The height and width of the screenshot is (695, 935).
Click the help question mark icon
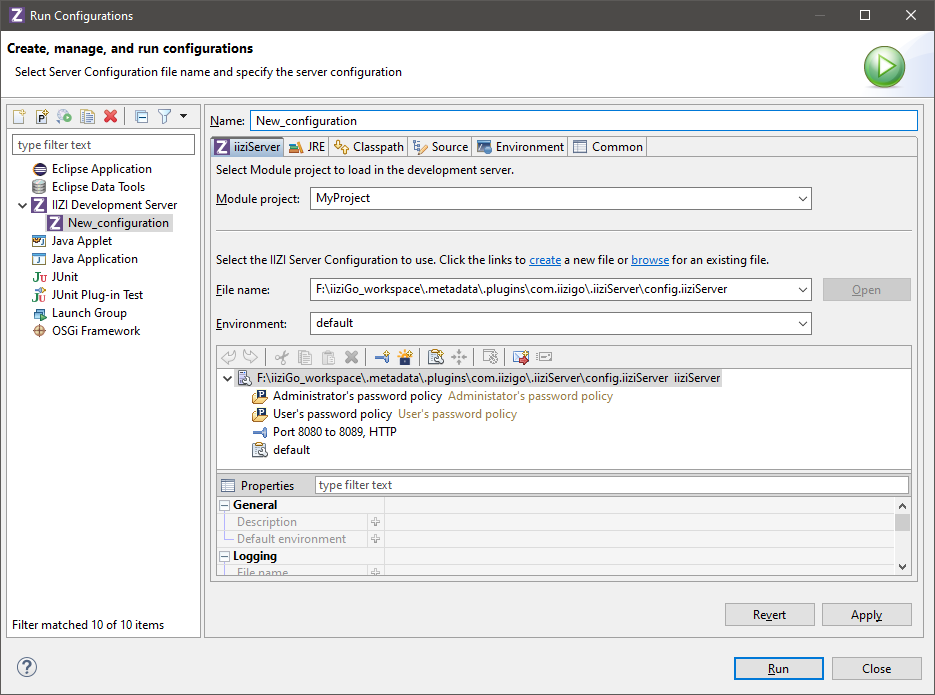coord(27,668)
